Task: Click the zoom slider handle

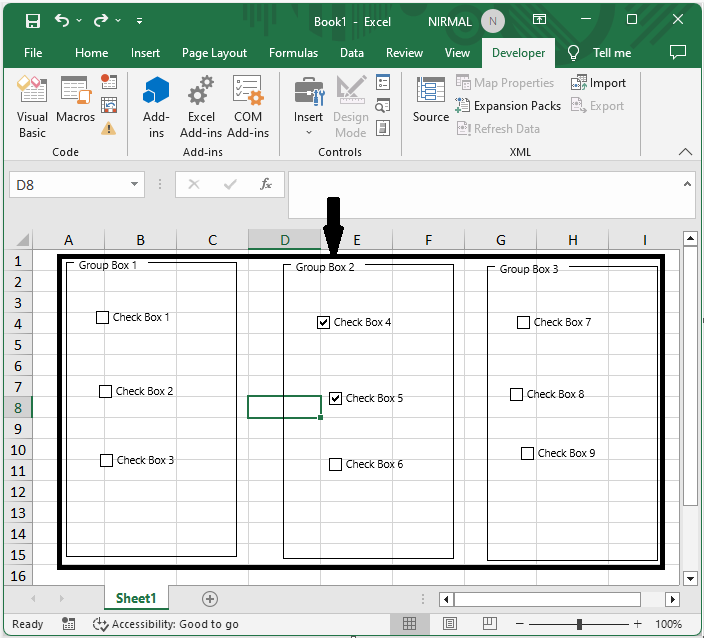Action: (x=579, y=624)
